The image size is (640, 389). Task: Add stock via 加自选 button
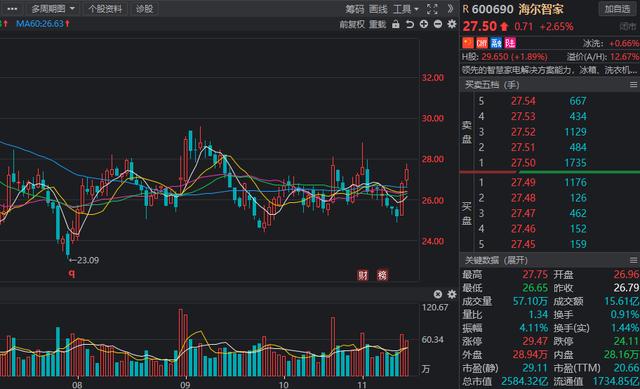coord(617,9)
